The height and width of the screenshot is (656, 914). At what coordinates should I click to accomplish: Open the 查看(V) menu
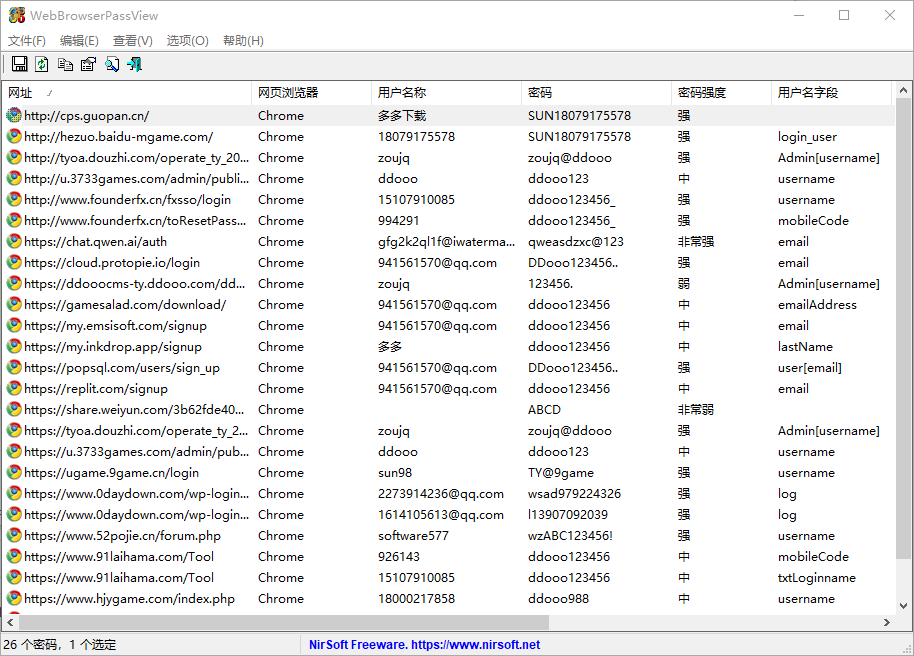coord(133,41)
